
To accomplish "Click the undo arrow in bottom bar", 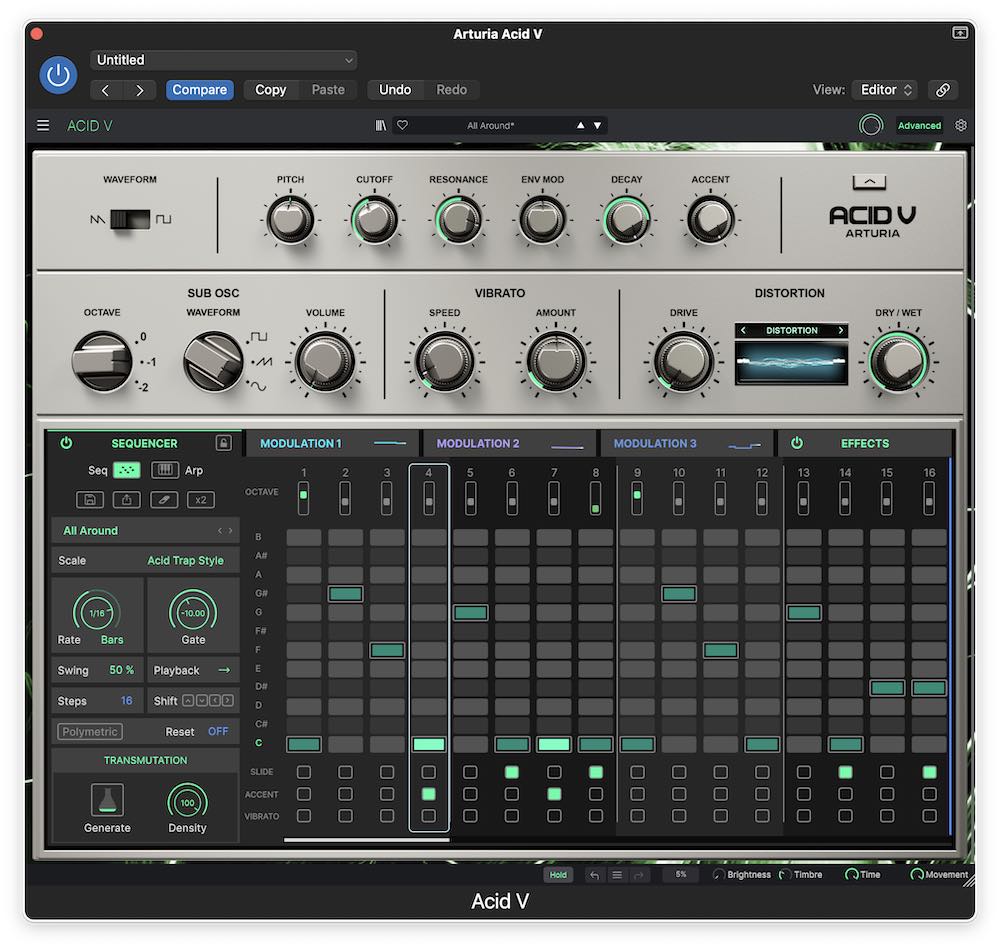I will 594,875.
